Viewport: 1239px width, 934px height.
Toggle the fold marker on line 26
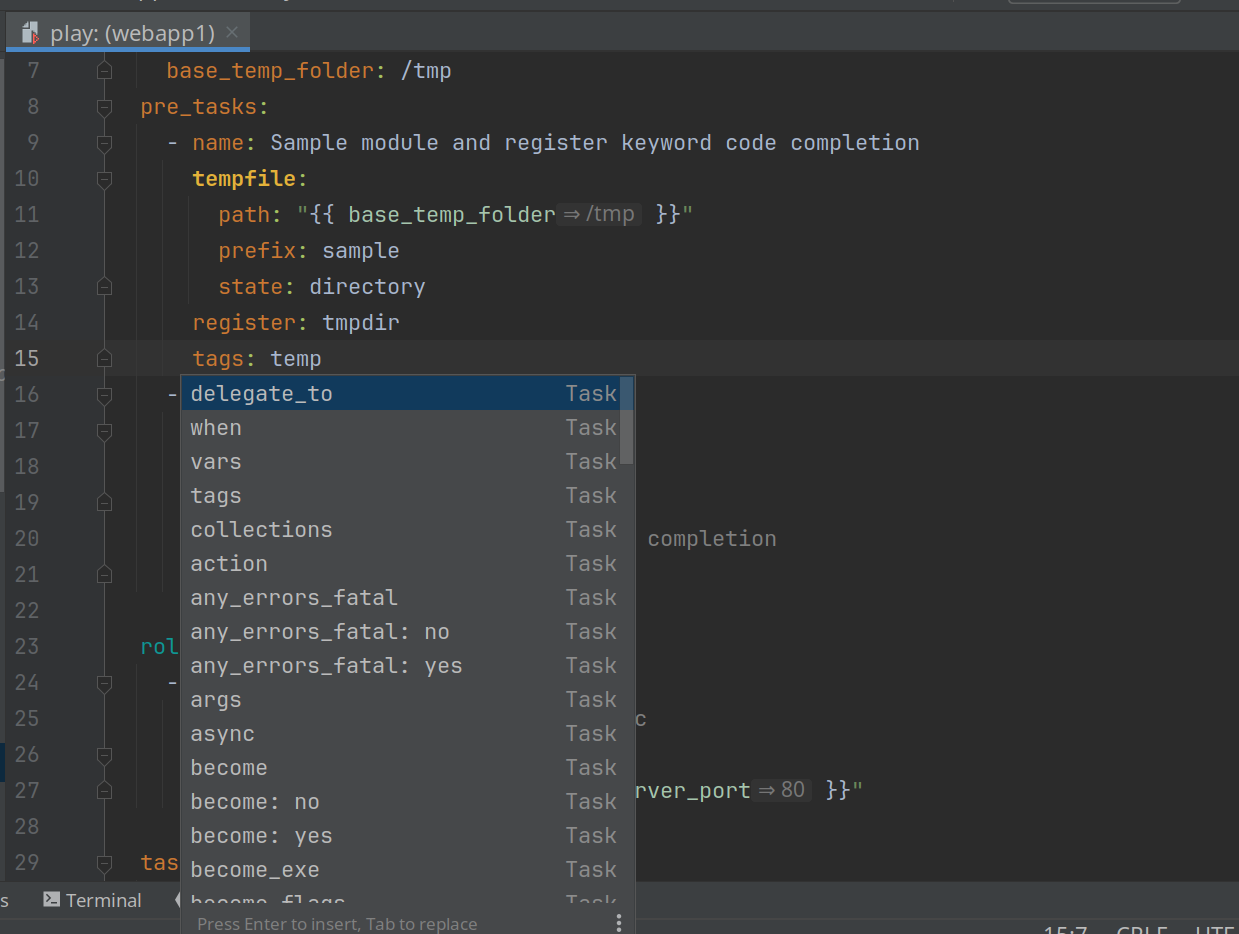[104, 755]
